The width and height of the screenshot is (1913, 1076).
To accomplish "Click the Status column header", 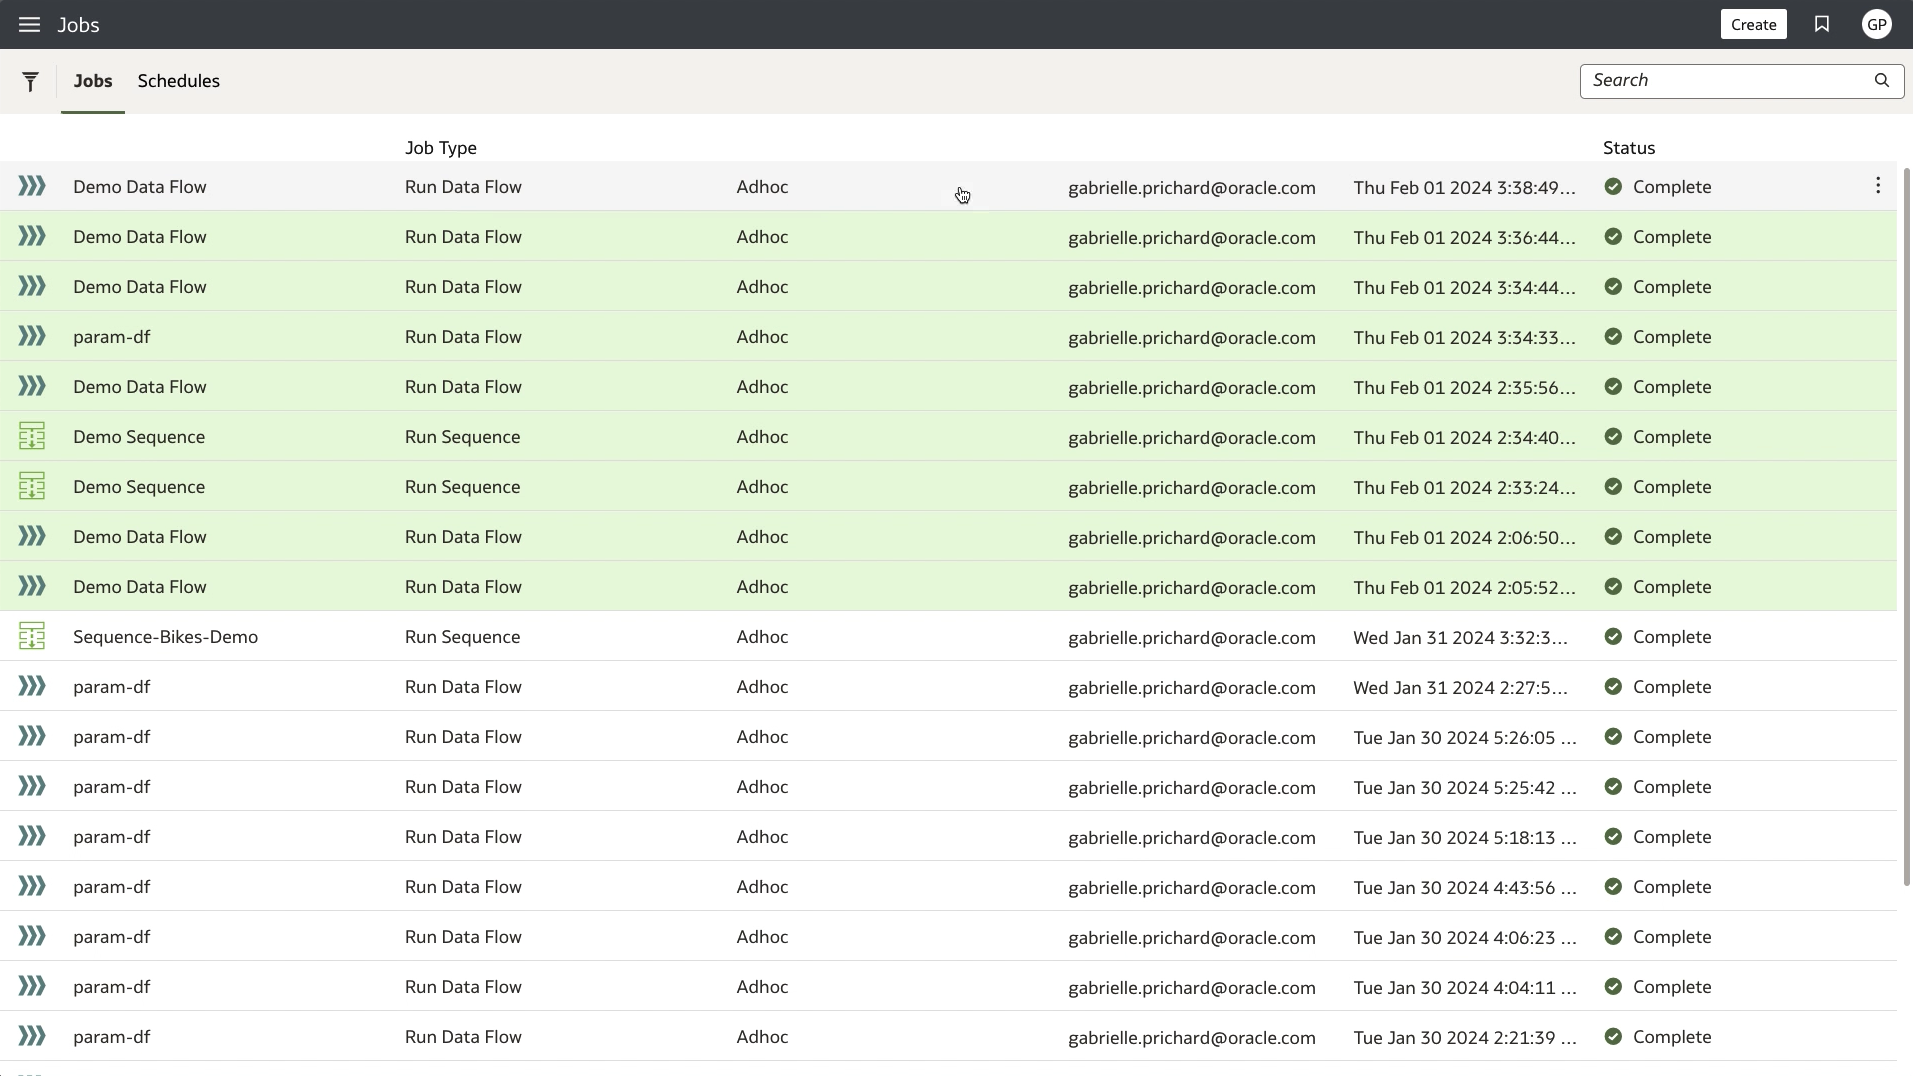I will (1628, 147).
